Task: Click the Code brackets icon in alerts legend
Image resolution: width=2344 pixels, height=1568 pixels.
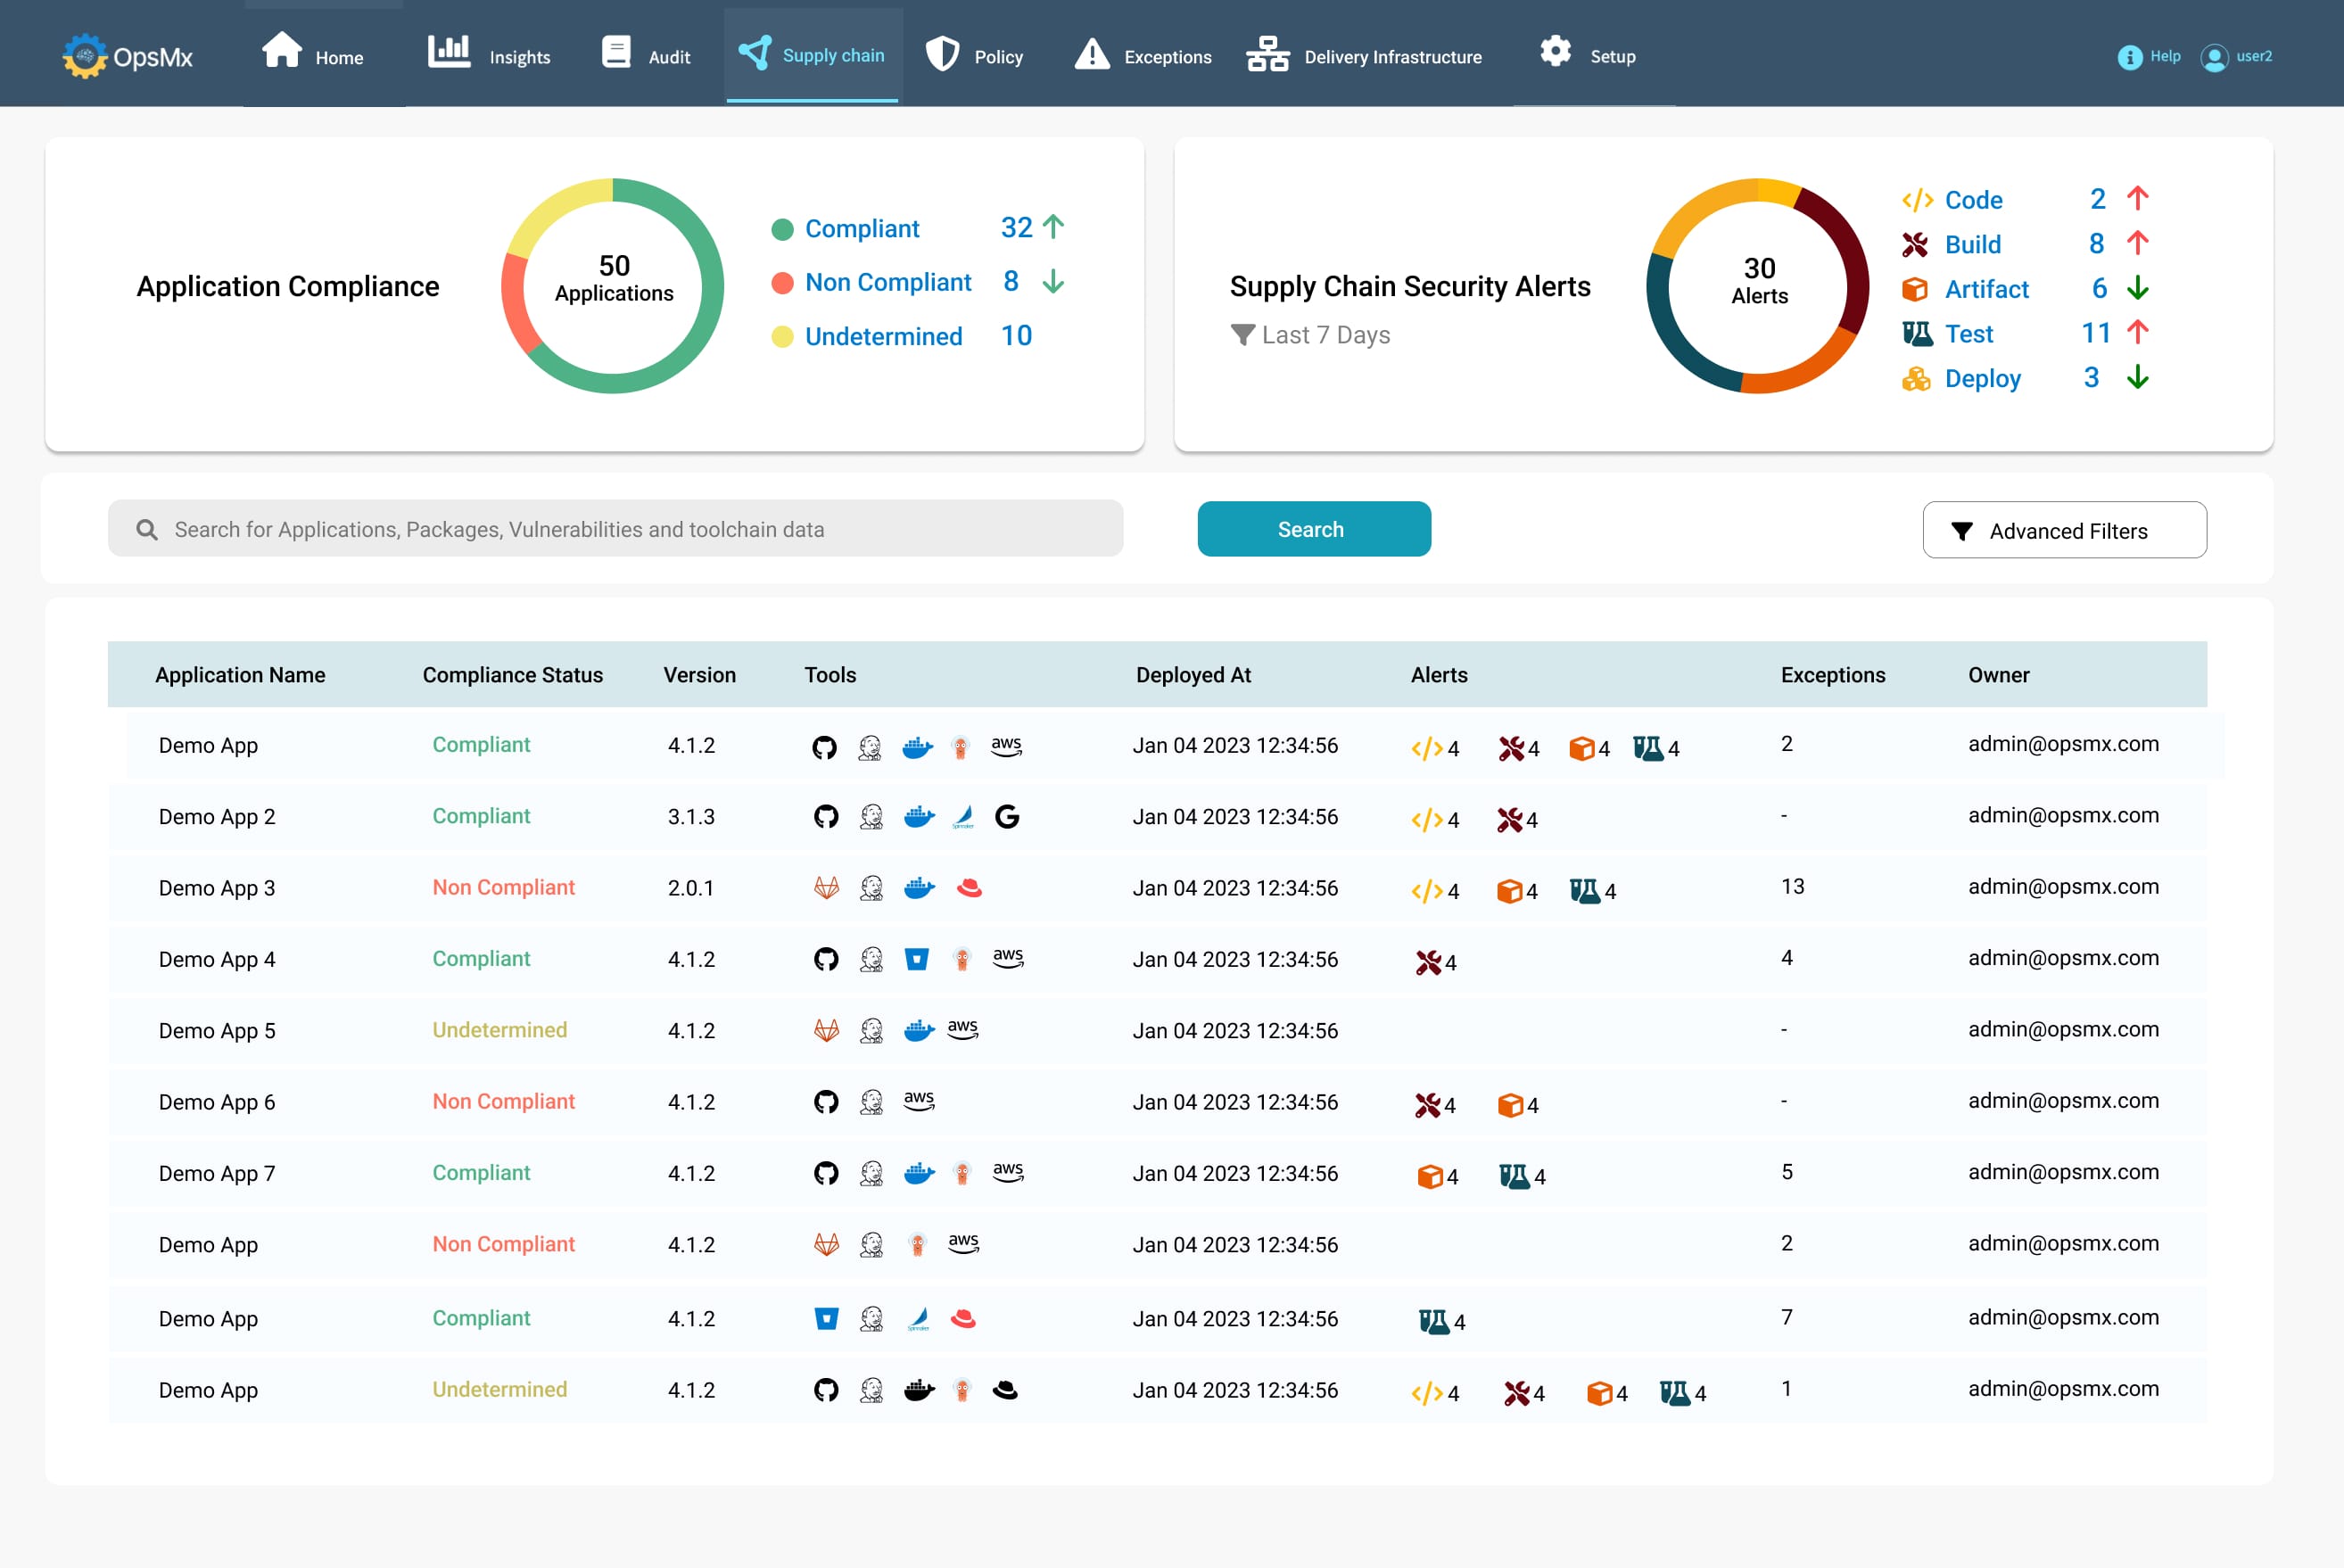Action: [1916, 200]
